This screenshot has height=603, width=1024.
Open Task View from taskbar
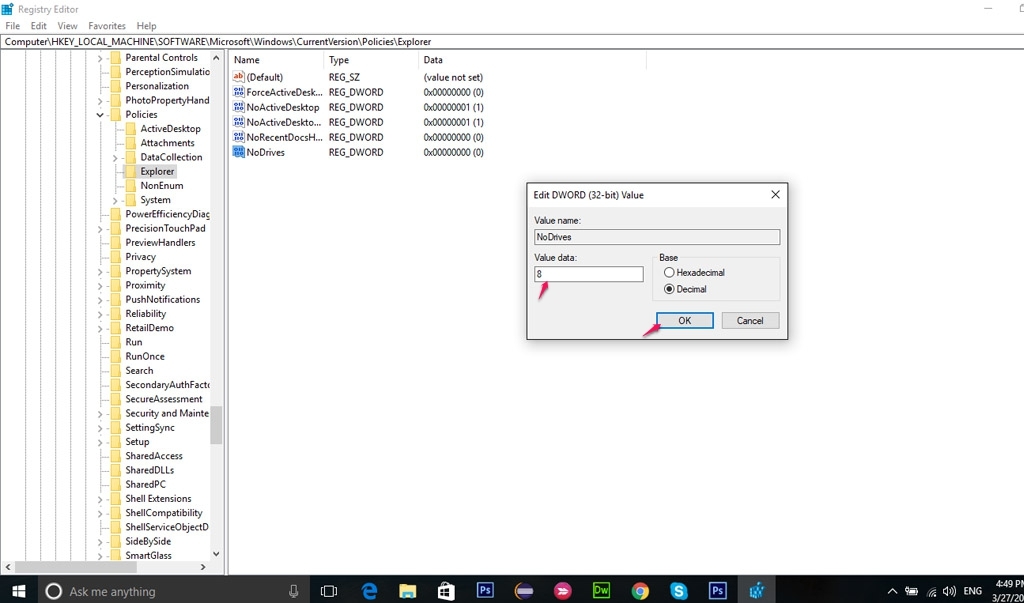coord(328,591)
